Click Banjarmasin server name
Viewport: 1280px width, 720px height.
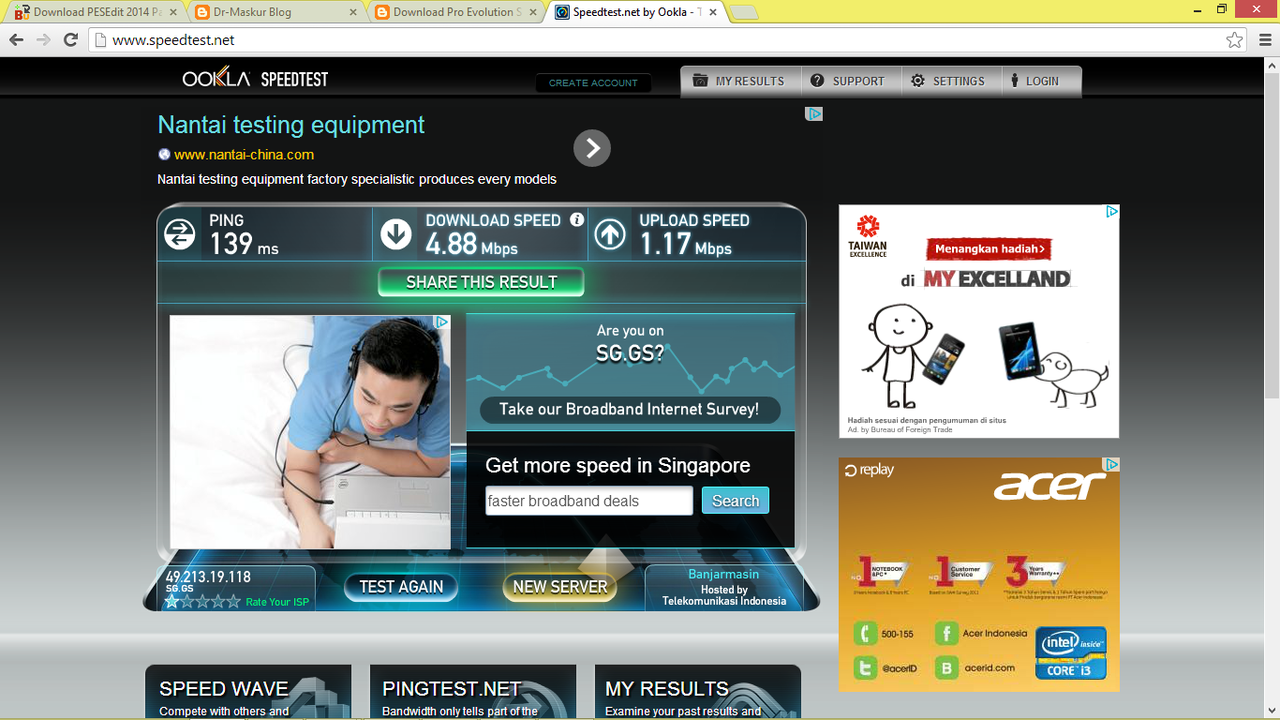point(724,574)
